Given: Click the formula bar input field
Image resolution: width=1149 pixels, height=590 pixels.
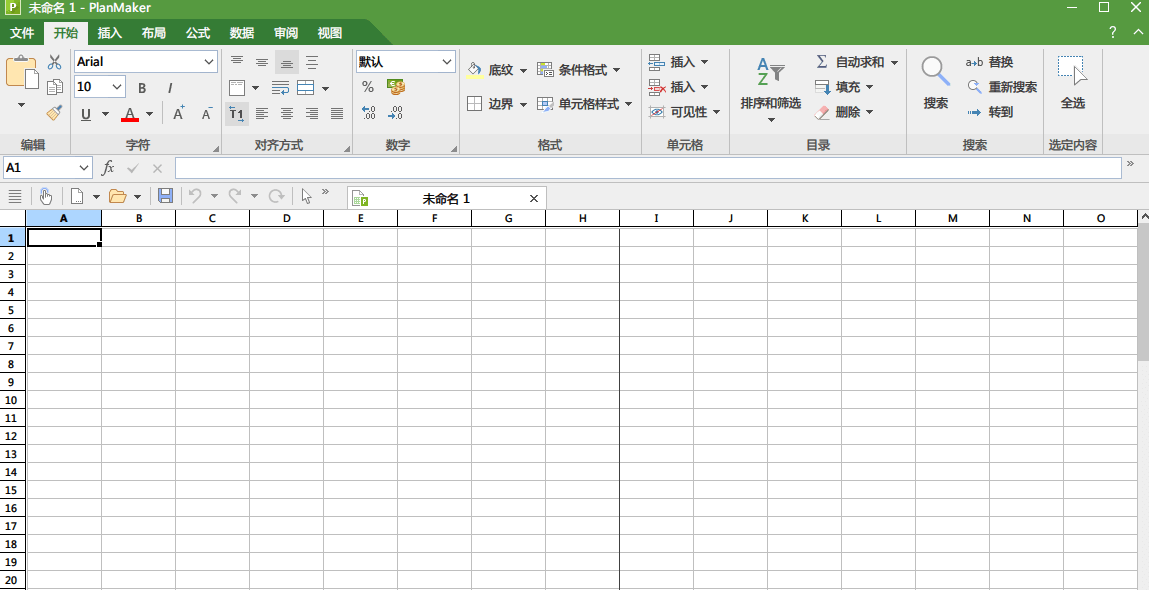Looking at the screenshot, I should tap(647, 168).
